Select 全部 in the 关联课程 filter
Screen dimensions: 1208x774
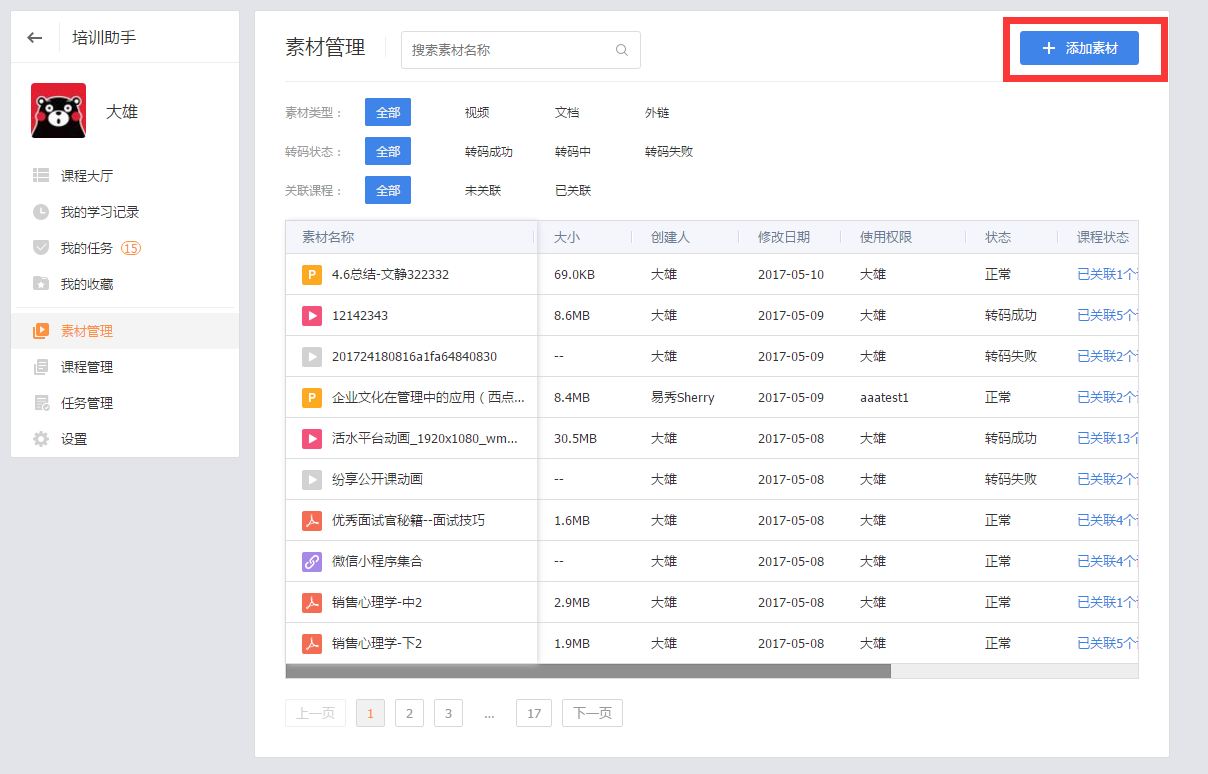pos(388,190)
